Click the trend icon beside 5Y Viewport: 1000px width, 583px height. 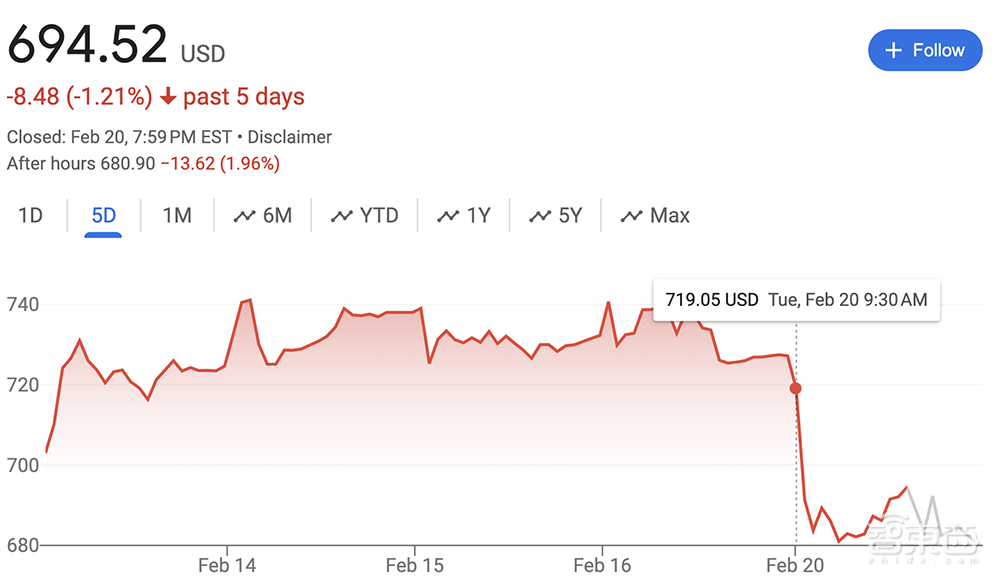[x=540, y=216]
